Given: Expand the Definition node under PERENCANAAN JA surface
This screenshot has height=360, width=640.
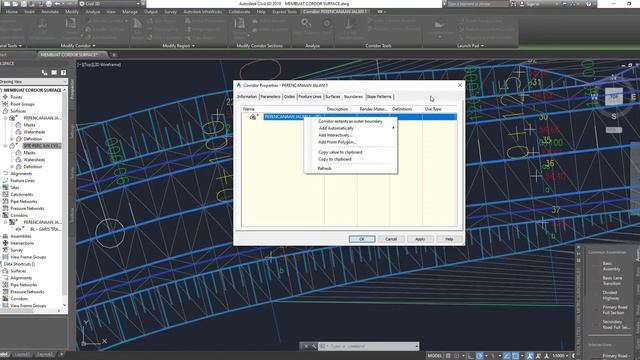Looking at the screenshot, I should pyautogui.click(x=12, y=139).
